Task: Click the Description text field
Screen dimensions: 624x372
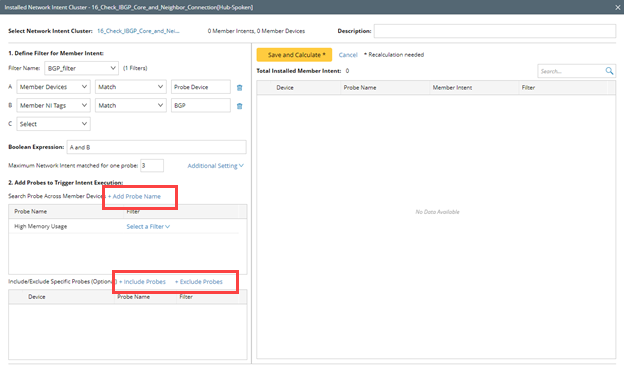Action: pos(495,31)
